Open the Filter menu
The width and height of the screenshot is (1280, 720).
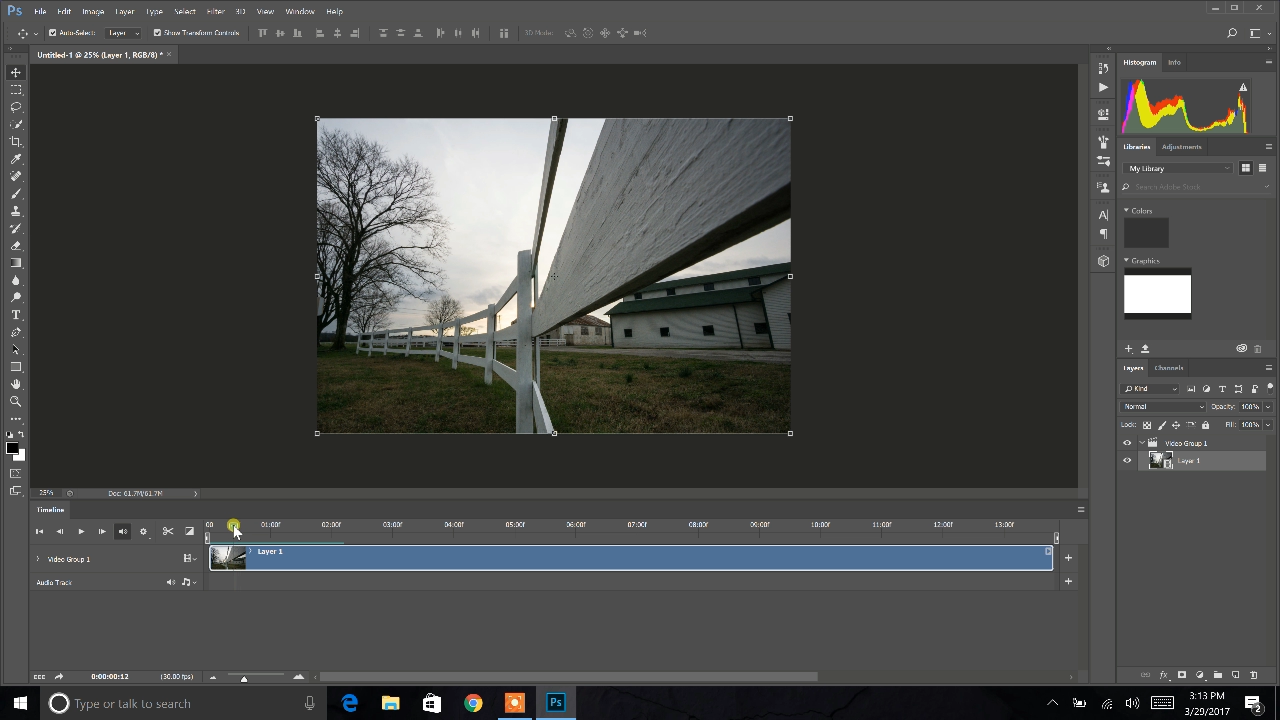pos(215,11)
